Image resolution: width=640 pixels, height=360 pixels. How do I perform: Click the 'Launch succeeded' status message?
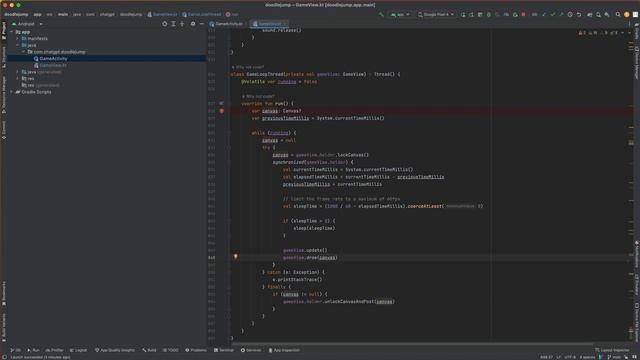[40, 357]
